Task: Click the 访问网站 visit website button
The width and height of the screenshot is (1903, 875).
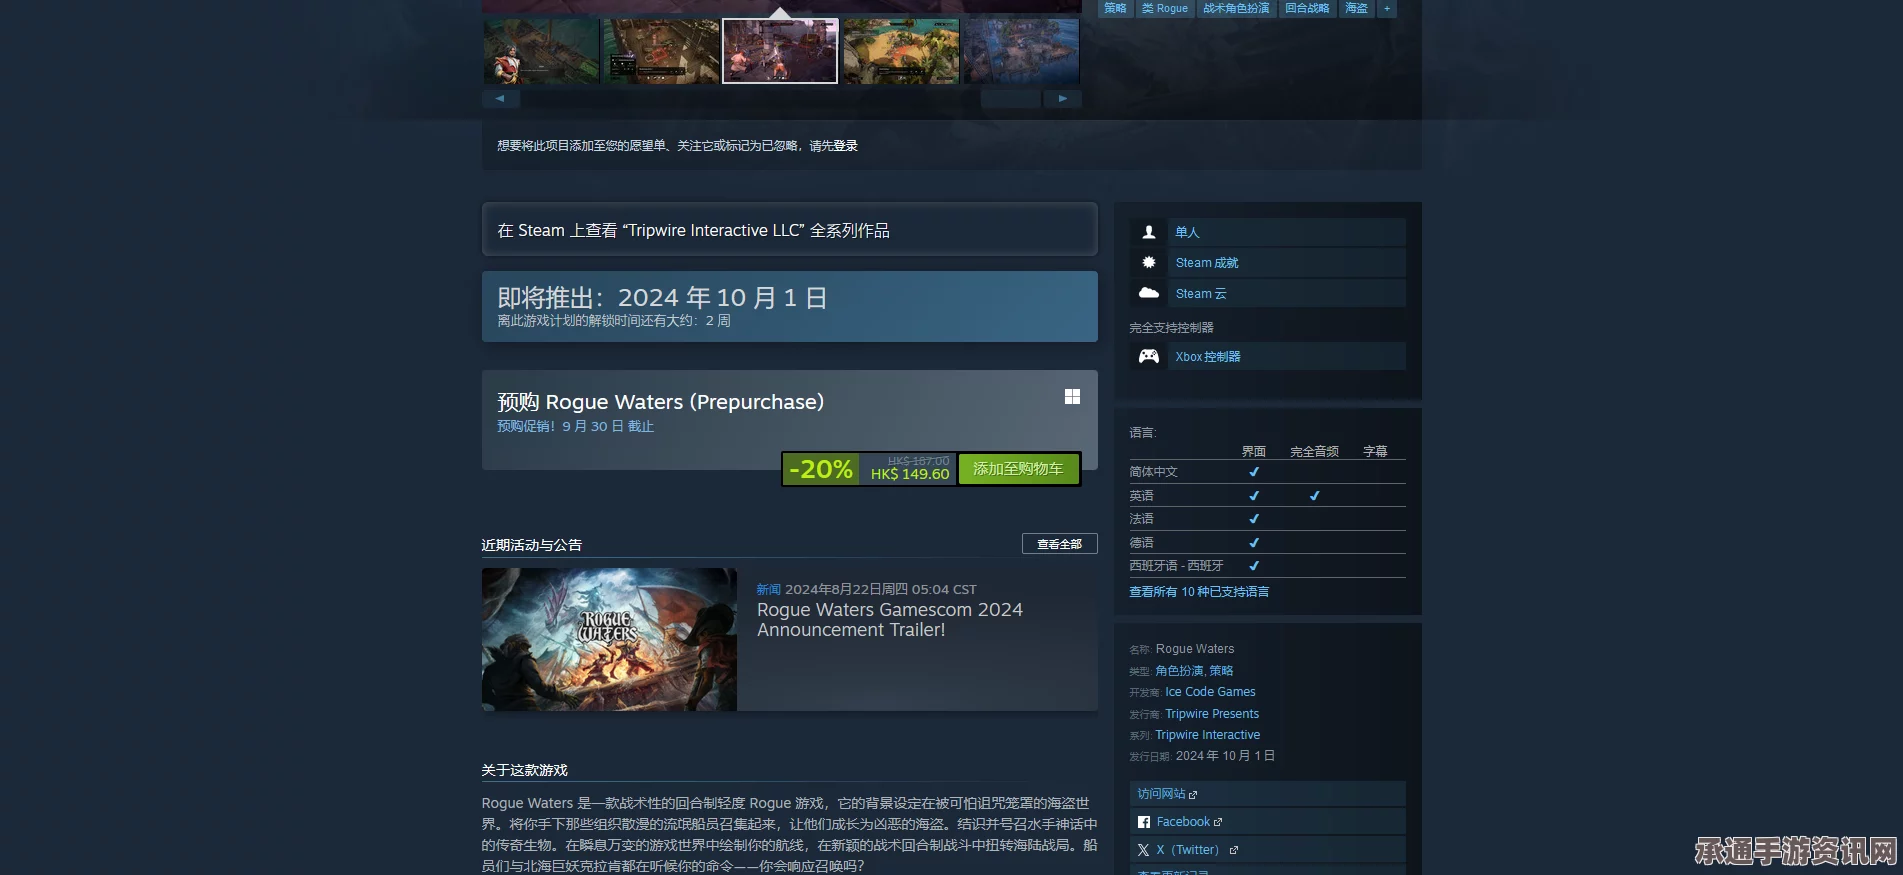Action: pyautogui.click(x=1267, y=794)
